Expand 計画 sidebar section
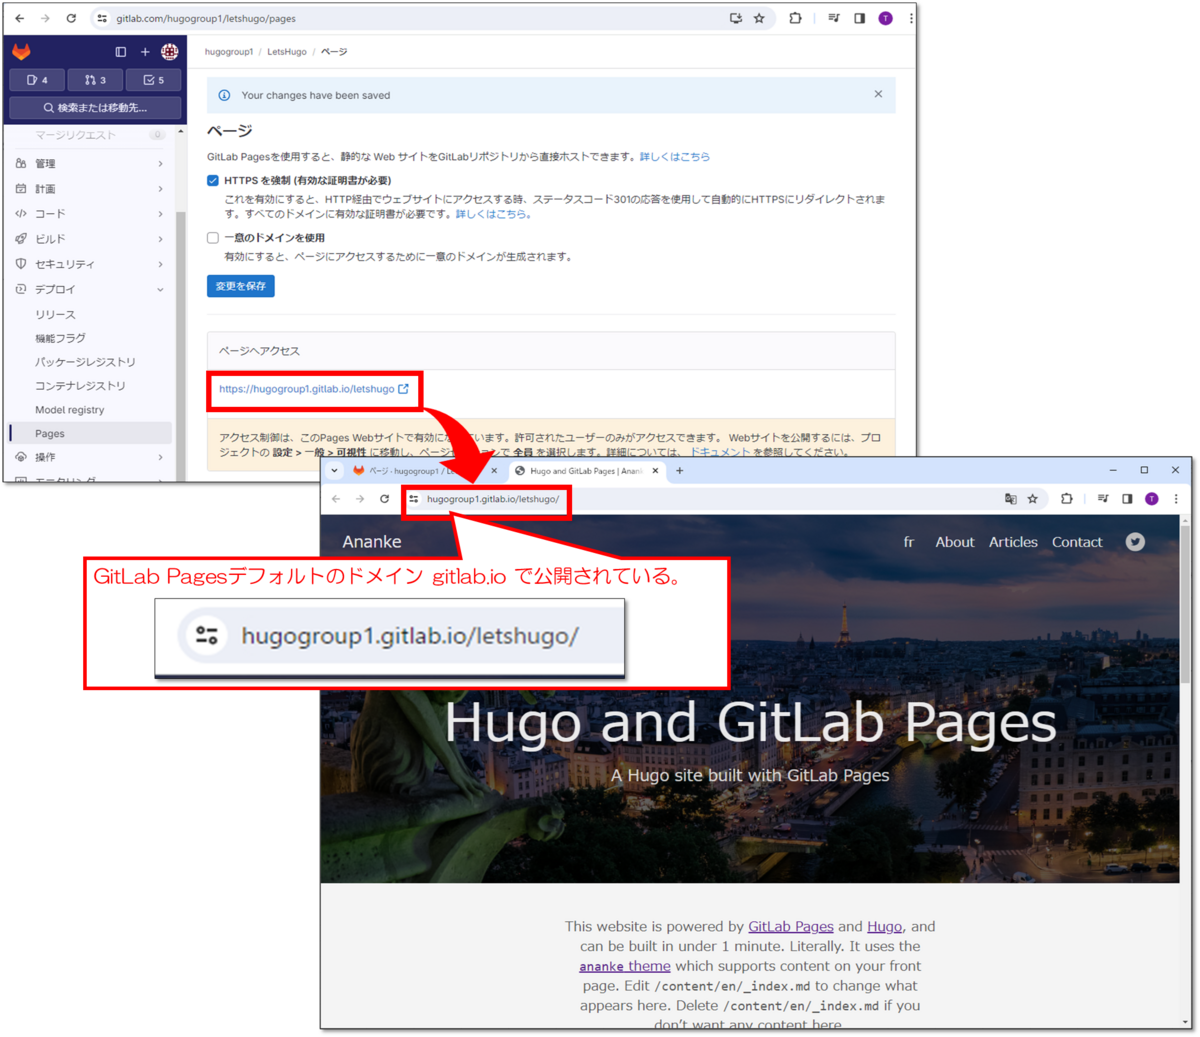Image resolution: width=1200 pixels, height=1037 pixels. point(90,188)
